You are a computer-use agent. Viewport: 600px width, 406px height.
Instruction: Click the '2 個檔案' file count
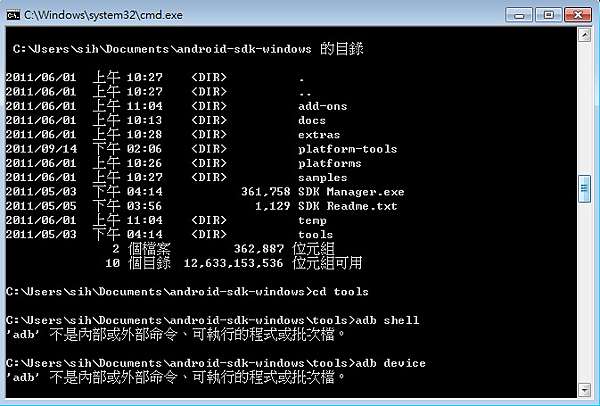142,249
